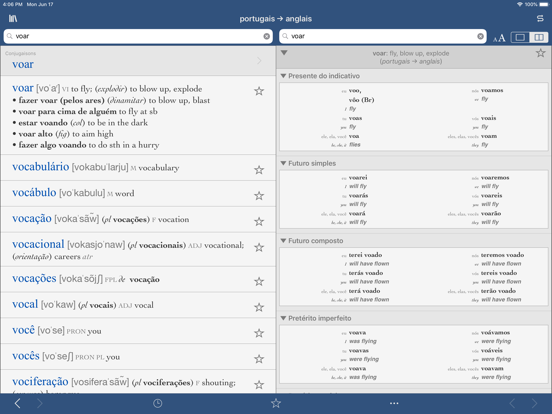Star the voar dictionary entry
552x414 pixels.
(x=259, y=91)
